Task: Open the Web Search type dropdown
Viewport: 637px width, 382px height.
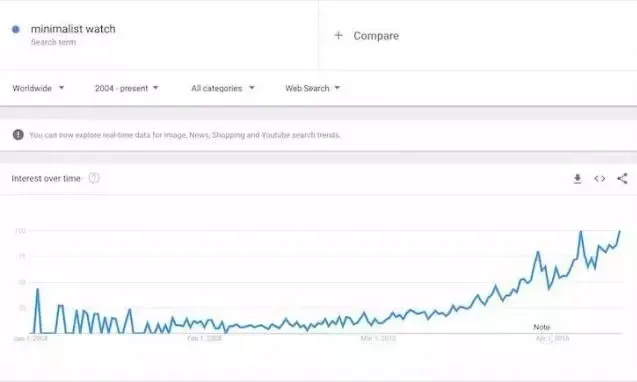Action: click(x=312, y=88)
